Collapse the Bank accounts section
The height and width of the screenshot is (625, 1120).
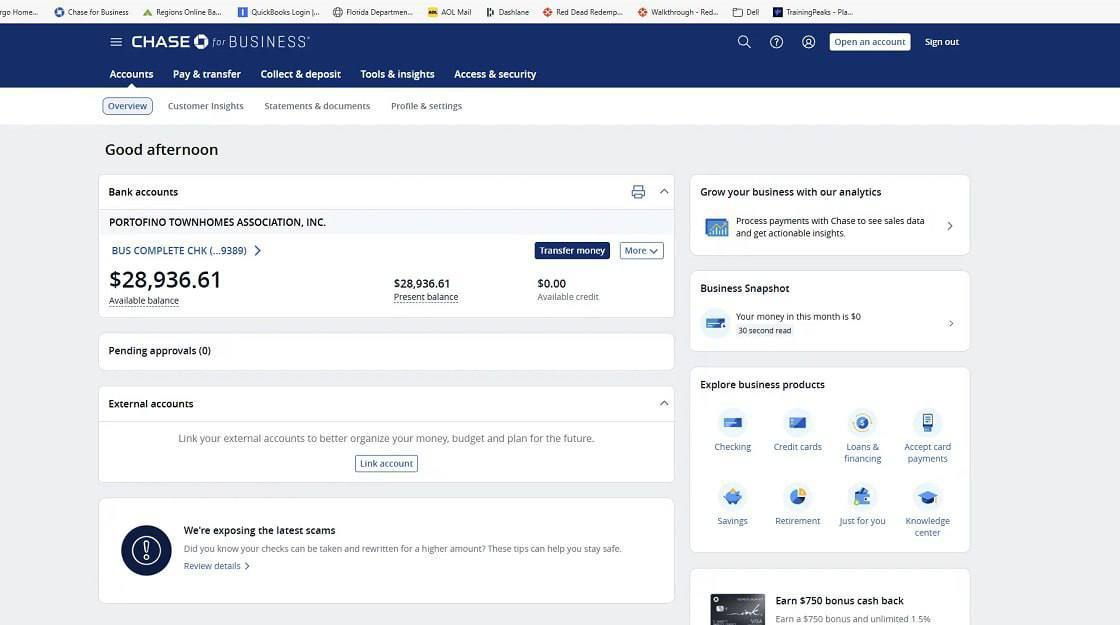pos(664,191)
